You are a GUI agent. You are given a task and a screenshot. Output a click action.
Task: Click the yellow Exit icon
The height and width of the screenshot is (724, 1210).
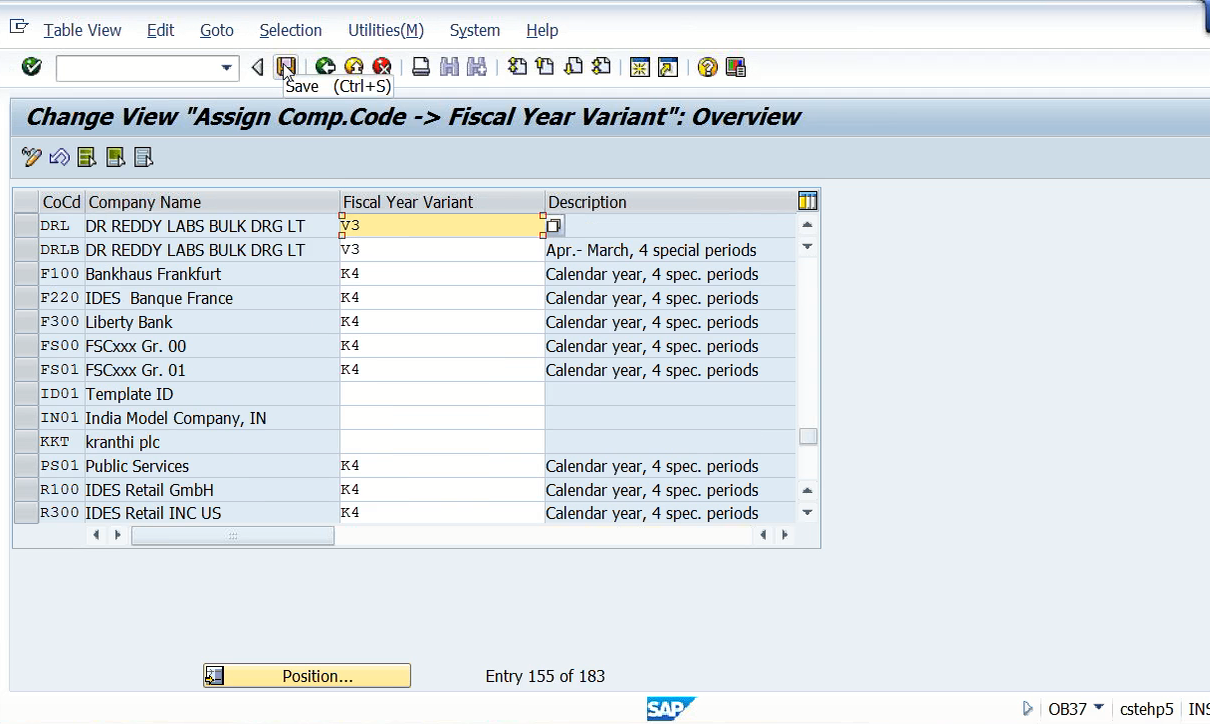click(353, 67)
